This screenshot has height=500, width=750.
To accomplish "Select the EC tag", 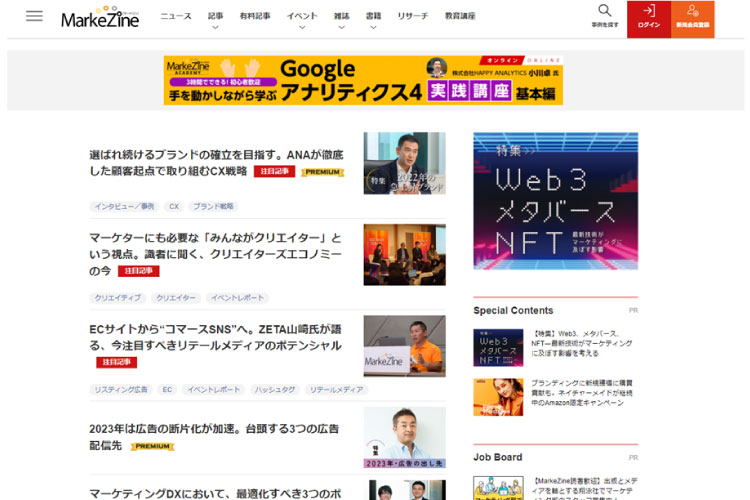I will click(x=167, y=389).
